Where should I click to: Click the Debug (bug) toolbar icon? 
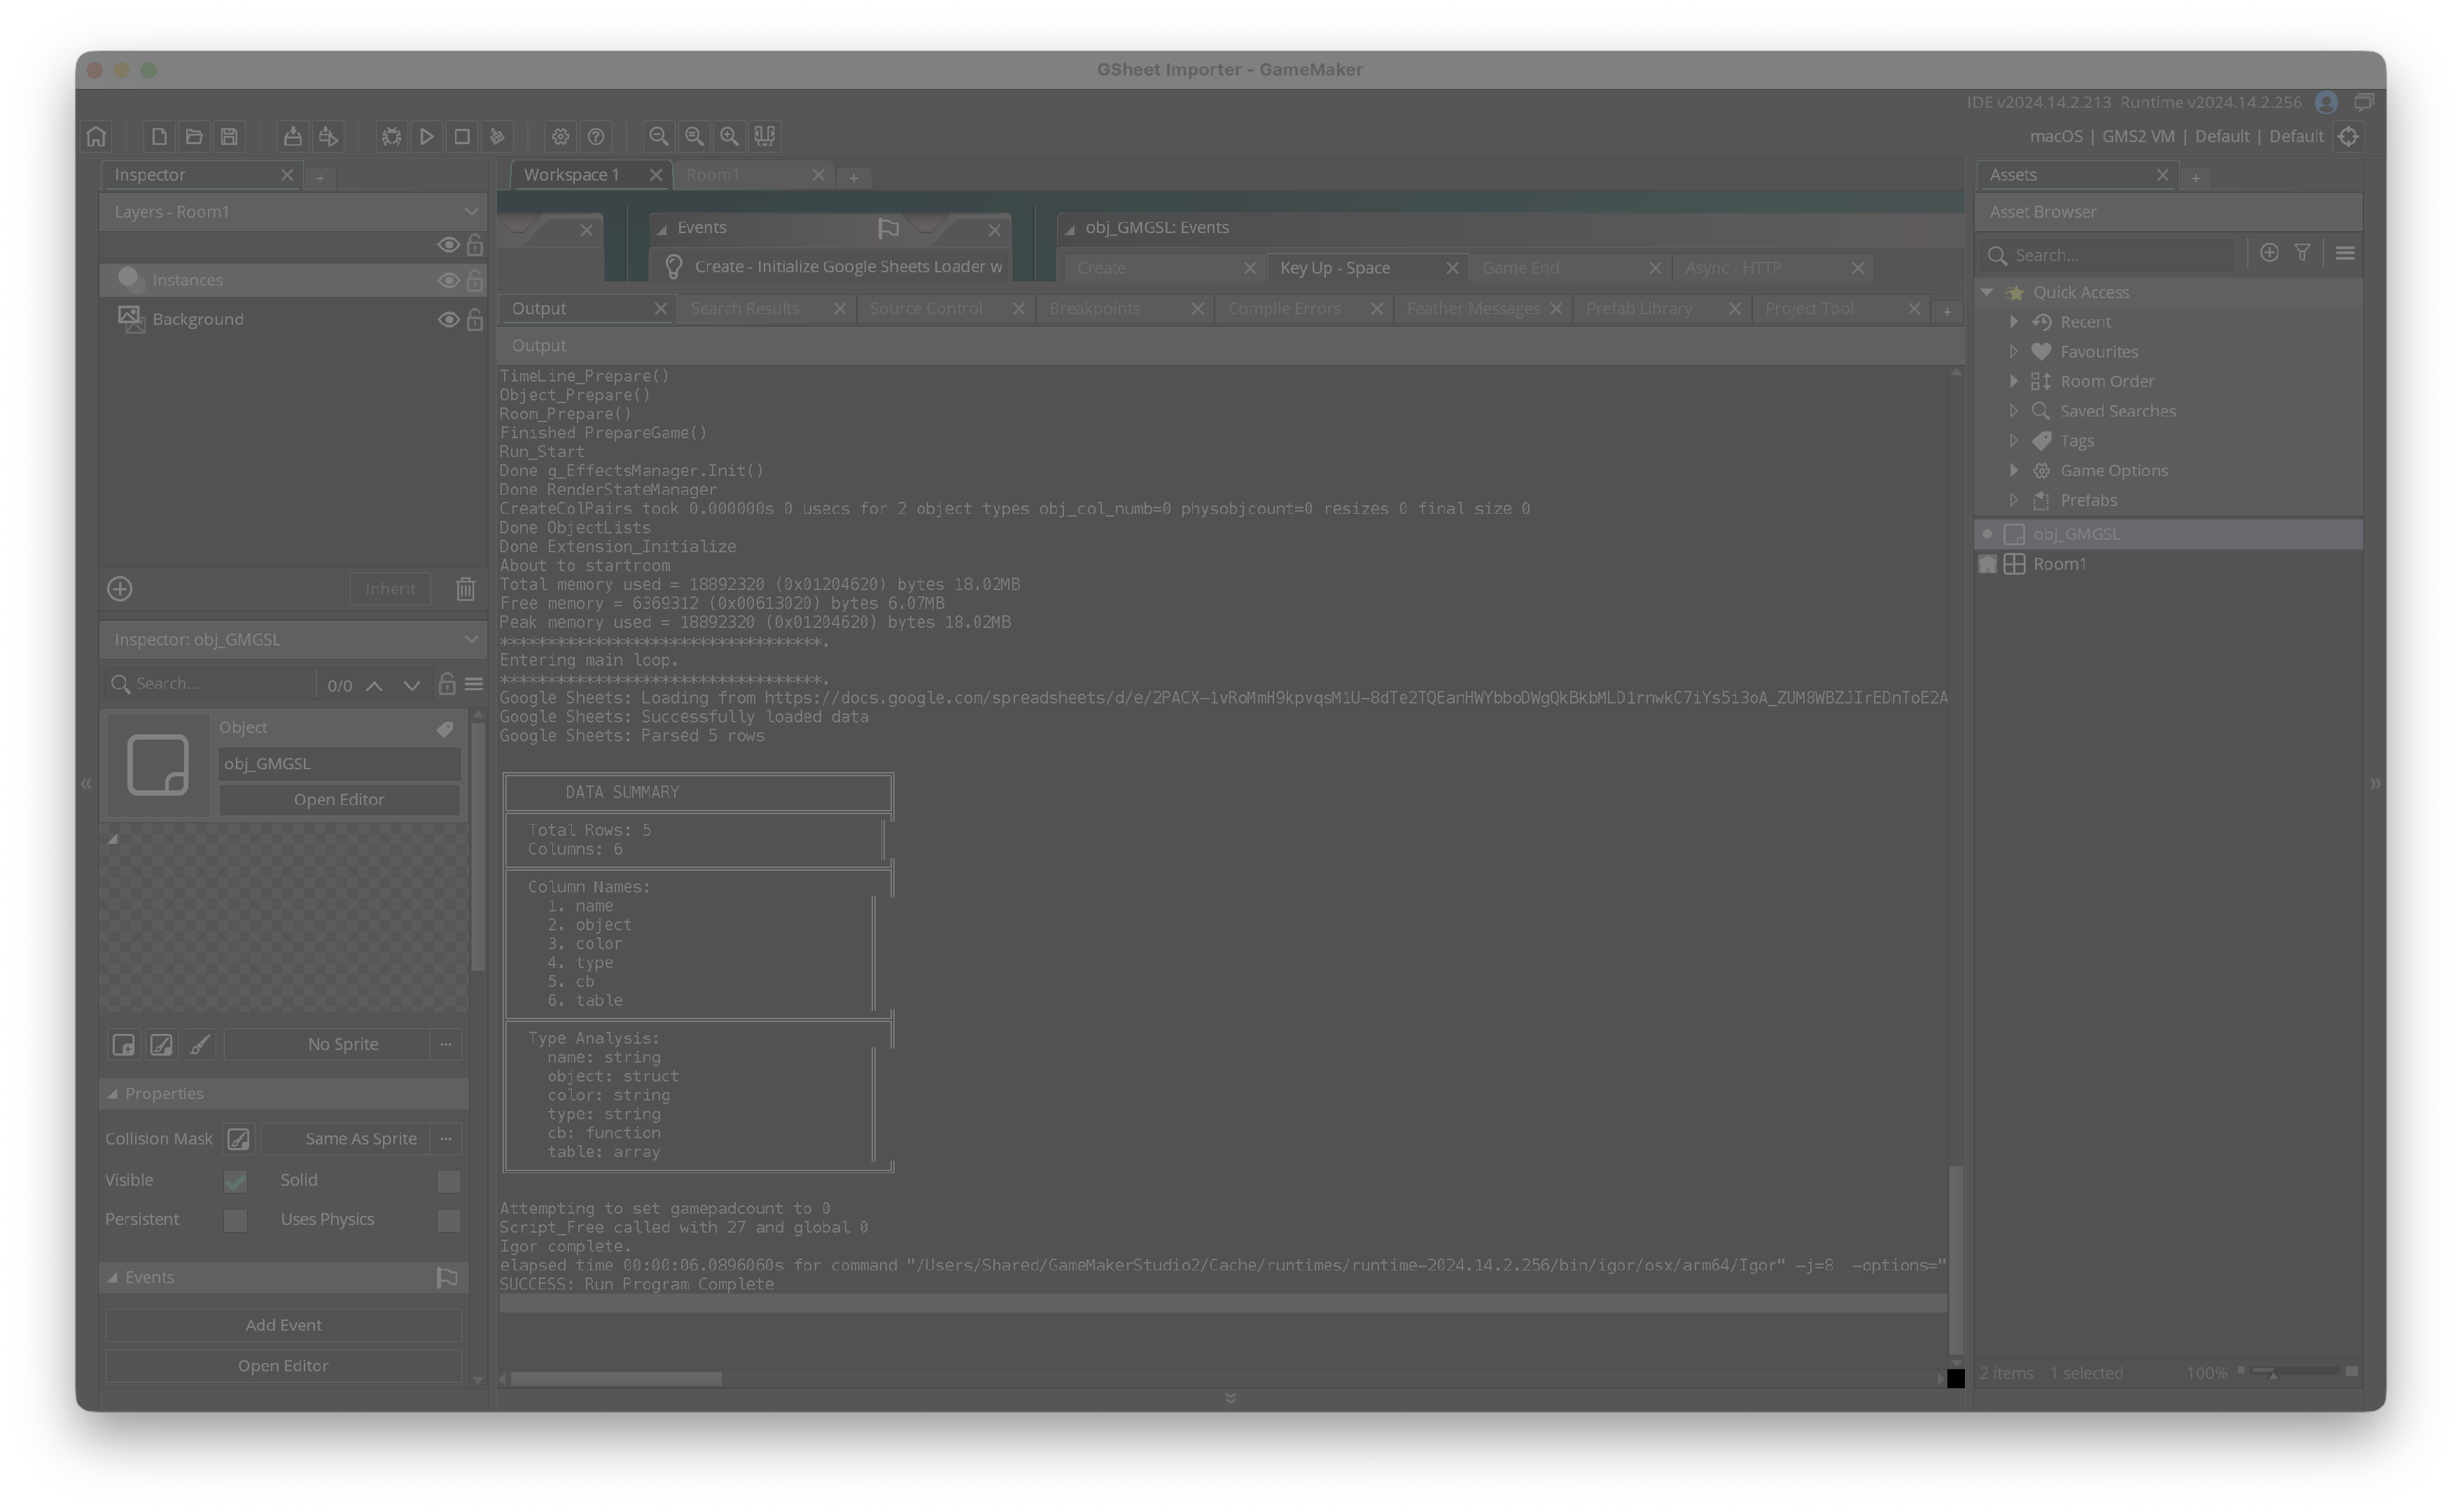[x=391, y=136]
